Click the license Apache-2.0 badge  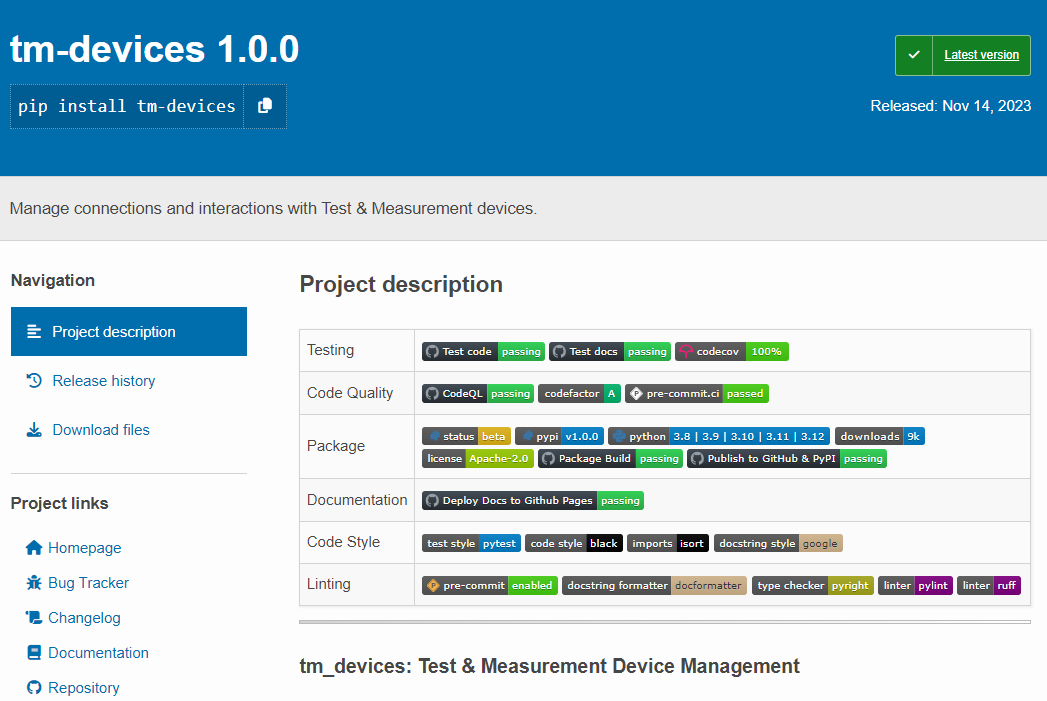click(x=478, y=459)
